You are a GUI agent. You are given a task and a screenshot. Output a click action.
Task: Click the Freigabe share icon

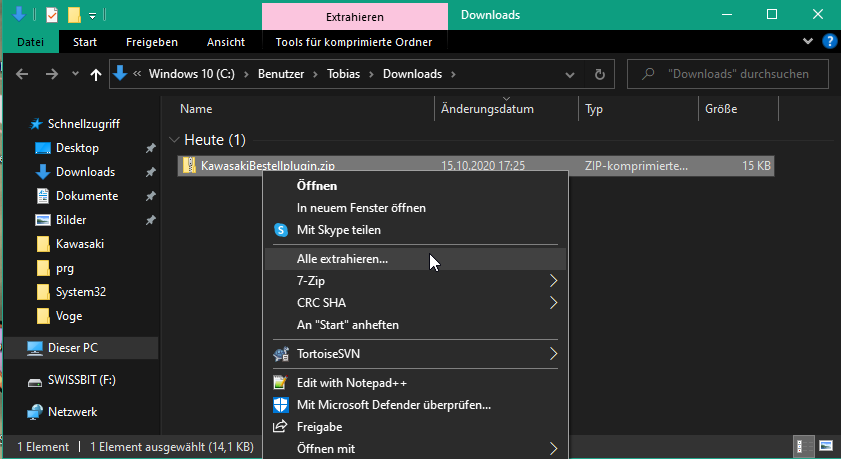point(280,427)
